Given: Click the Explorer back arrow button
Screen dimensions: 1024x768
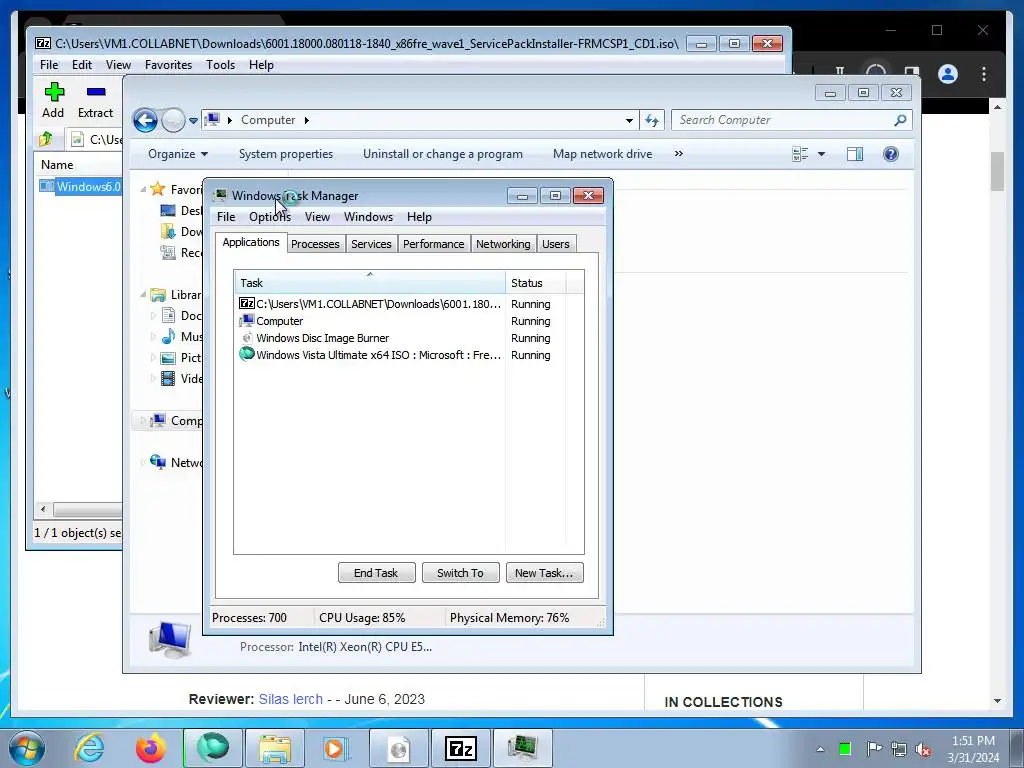Looking at the screenshot, I should pyautogui.click(x=145, y=120).
